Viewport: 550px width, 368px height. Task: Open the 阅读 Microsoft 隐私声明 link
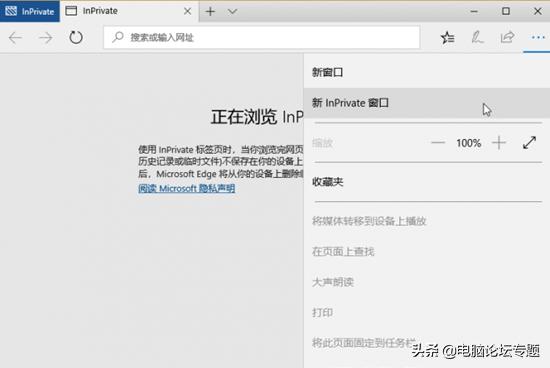187,189
